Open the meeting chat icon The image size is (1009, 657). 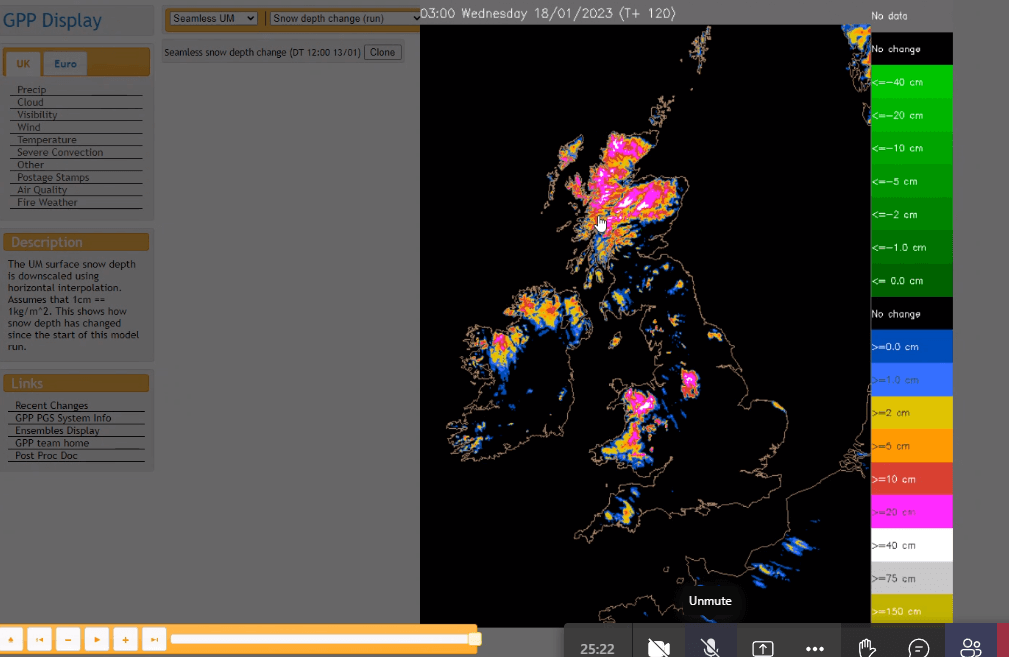[919, 648]
